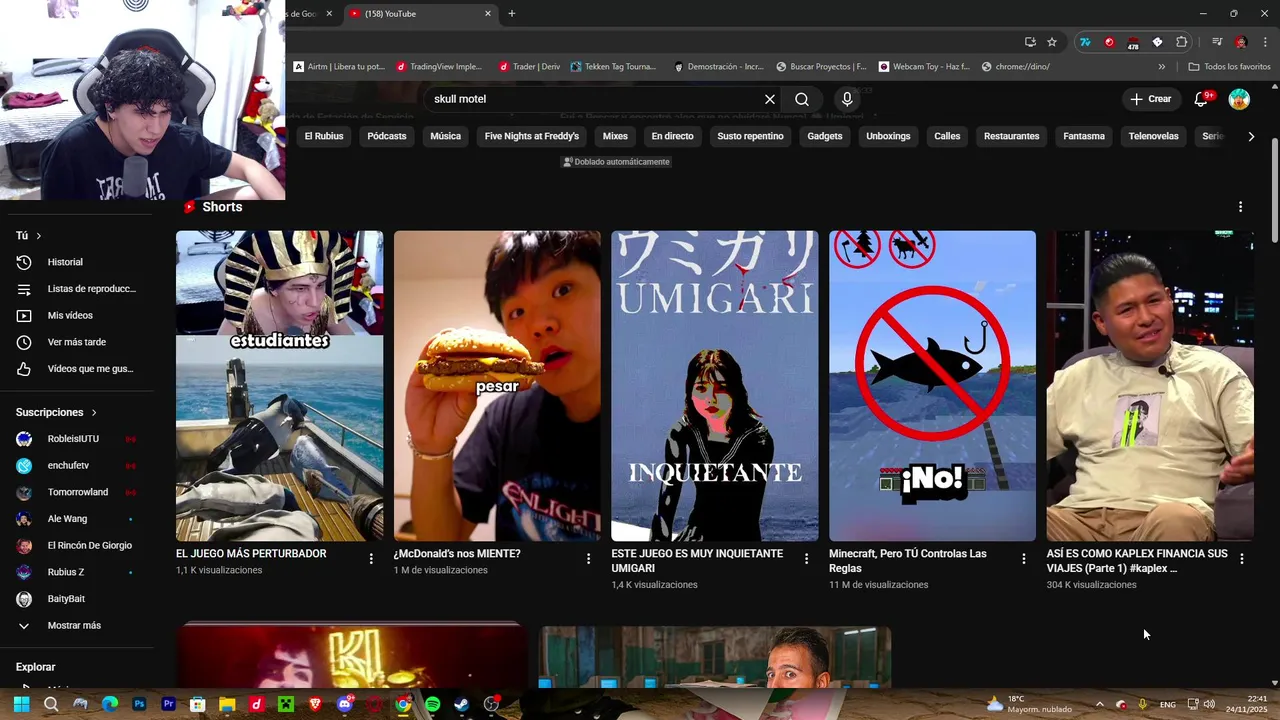Viewport: 1280px width, 720px height.
Task: Open RobleisIUTU subscription channel
Action: coord(76,439)
